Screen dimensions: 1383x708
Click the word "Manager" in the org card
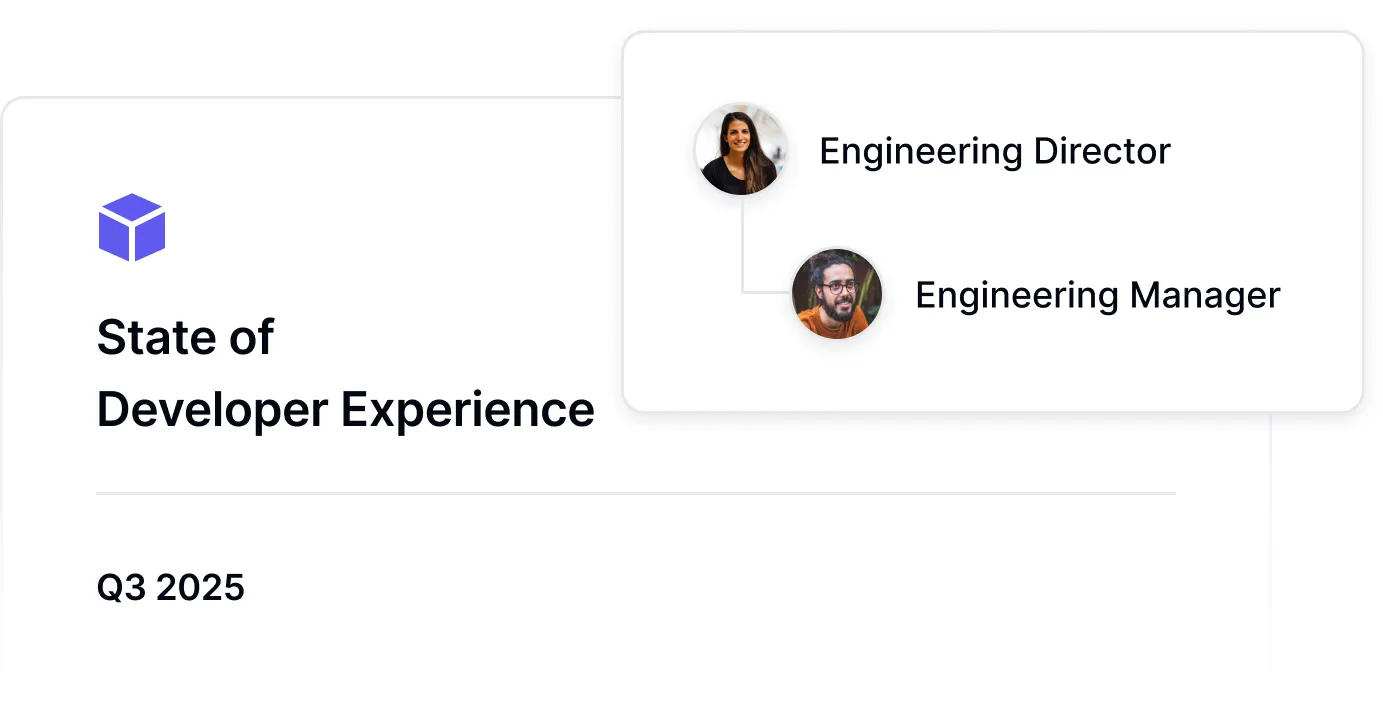click(1204, 295)
